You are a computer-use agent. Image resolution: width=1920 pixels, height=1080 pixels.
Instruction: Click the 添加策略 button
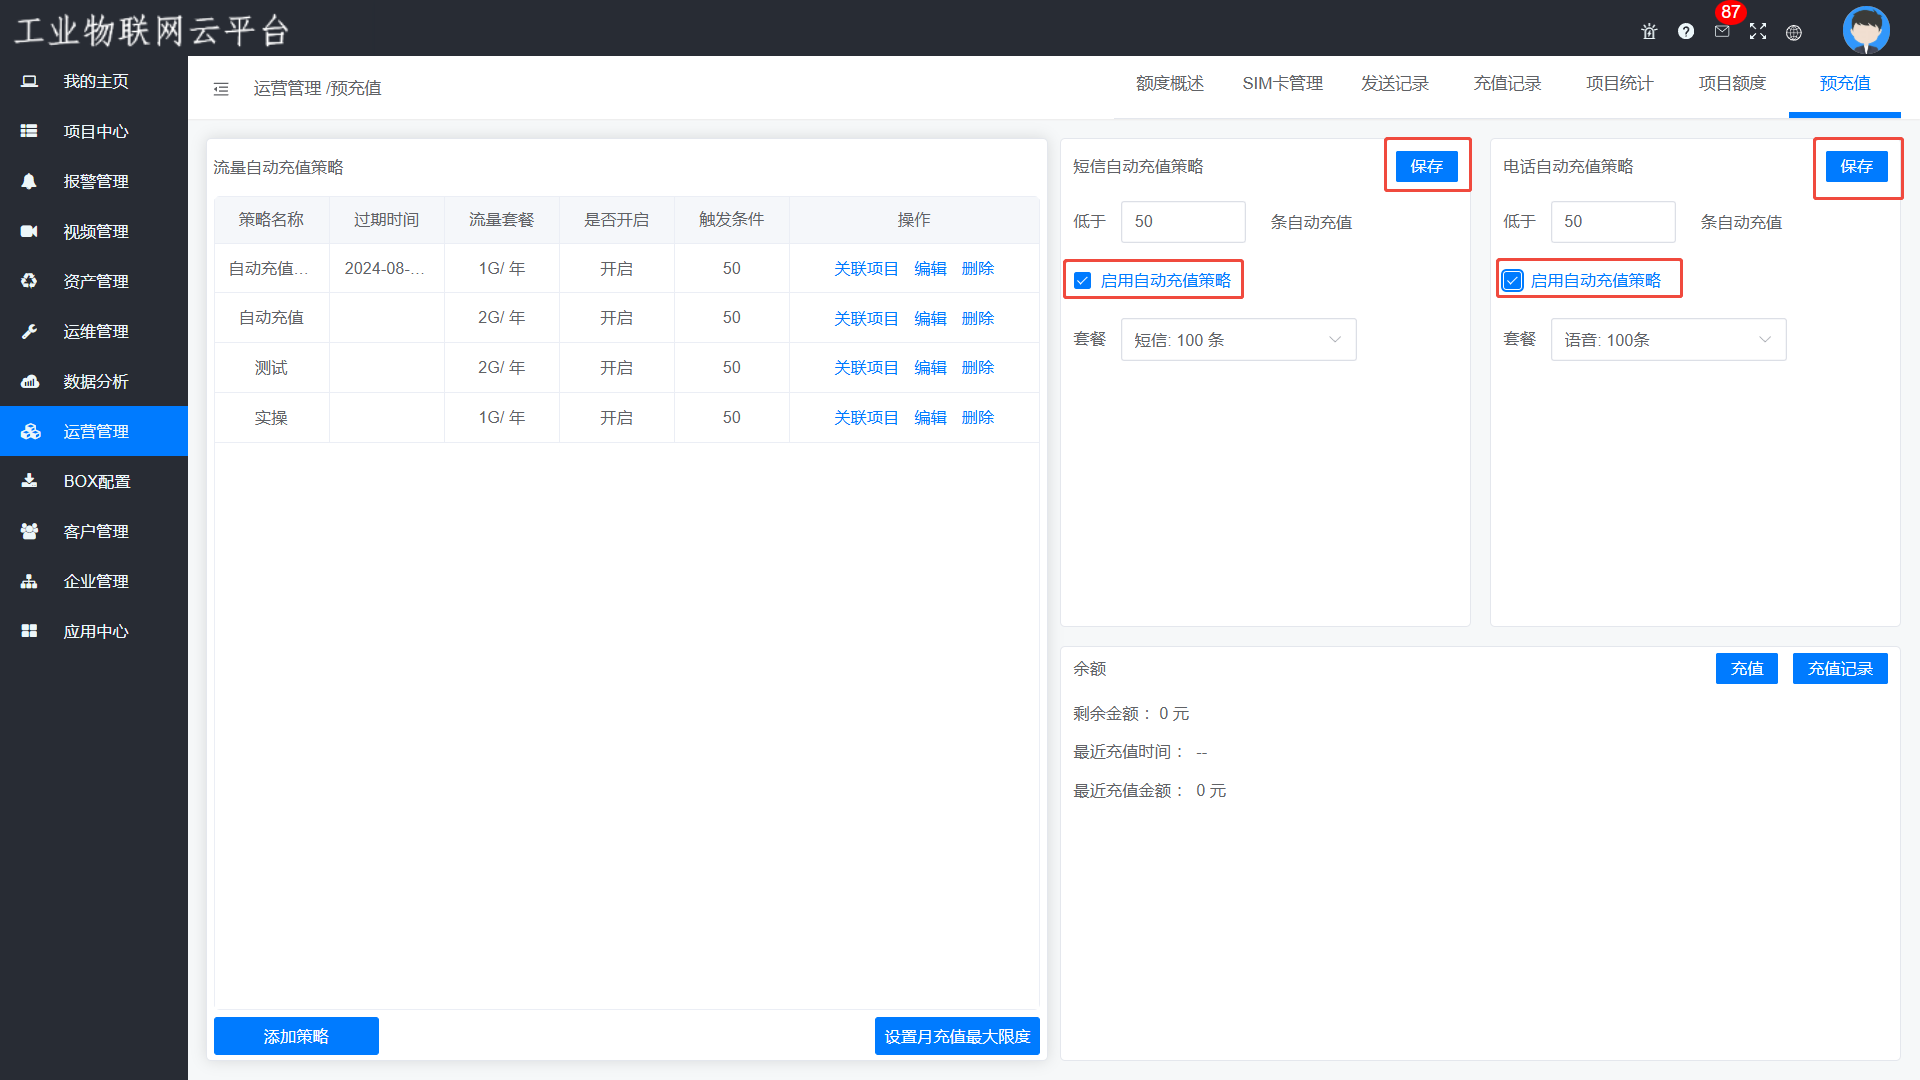(x=296, y=1036)
